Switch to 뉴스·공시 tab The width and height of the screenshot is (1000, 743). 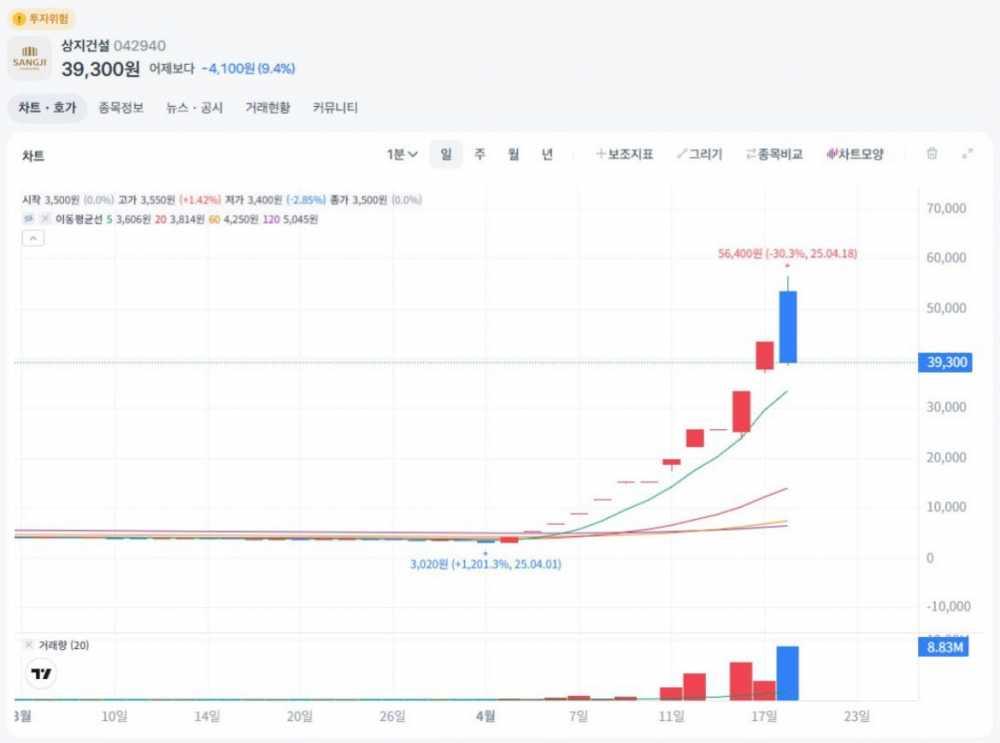coord(195,108)
